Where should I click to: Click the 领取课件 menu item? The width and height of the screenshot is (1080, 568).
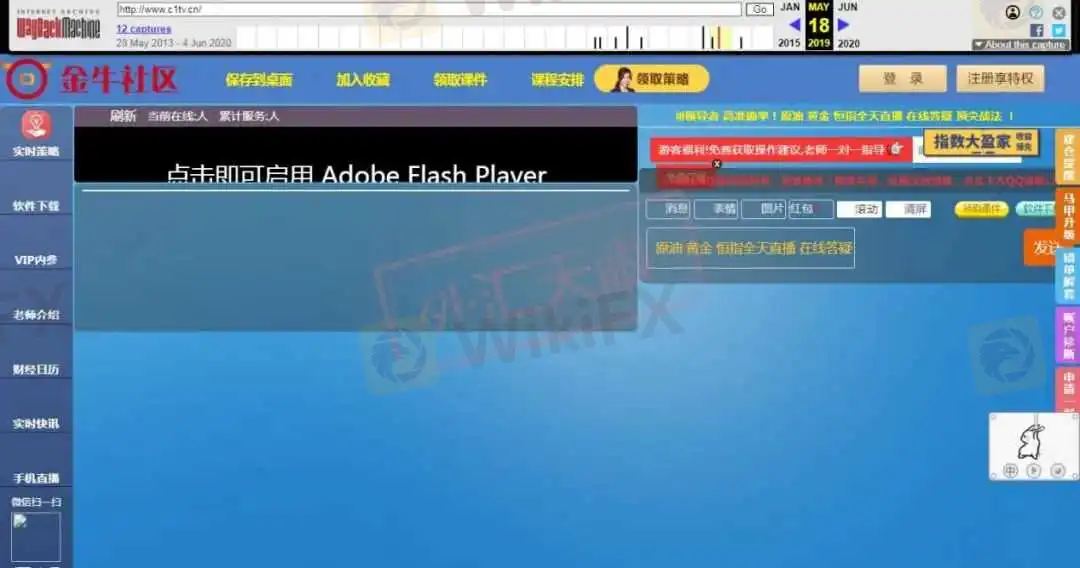pyautogui.click(x=460, y=80)
